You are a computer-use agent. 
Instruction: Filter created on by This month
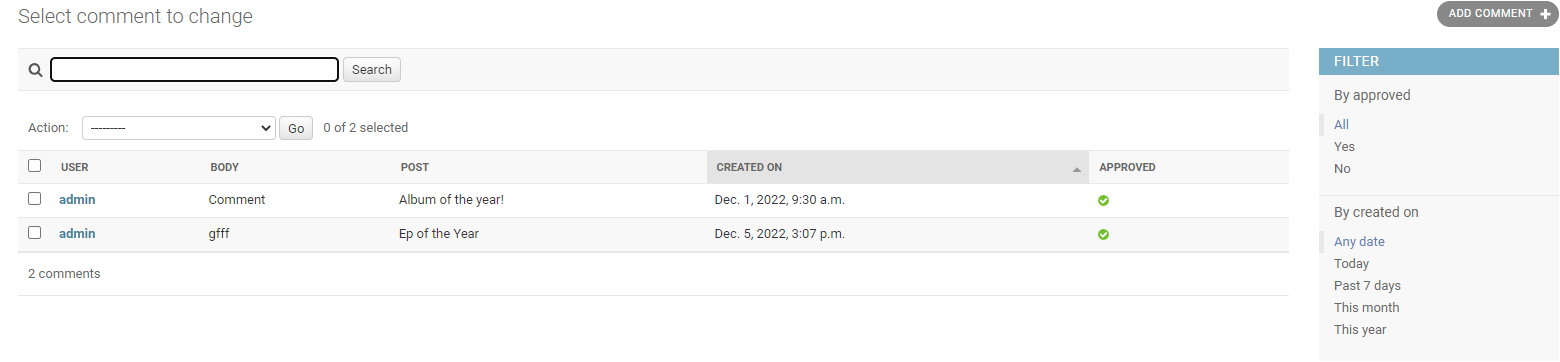pos(1367,308)
